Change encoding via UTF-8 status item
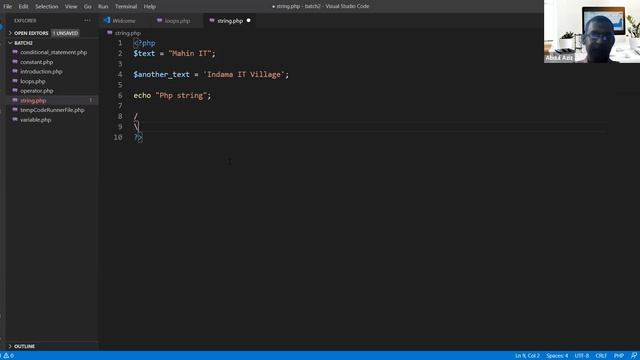The image size is (640, 360). click(582, 356)
